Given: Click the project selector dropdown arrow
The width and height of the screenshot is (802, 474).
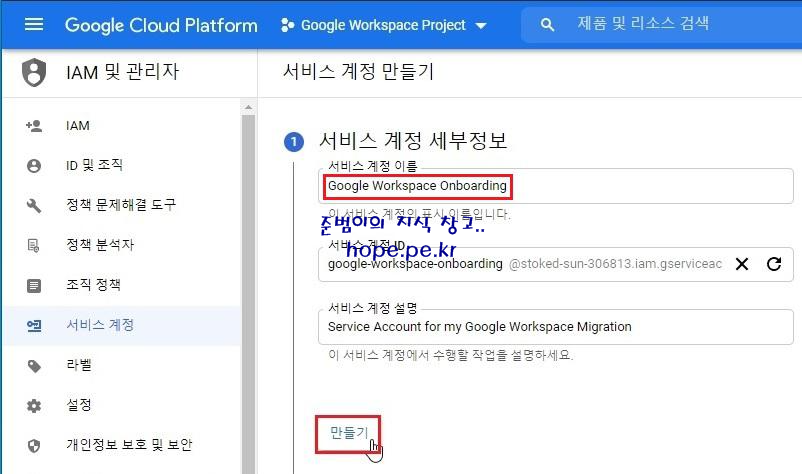Looking at the screenshot, I should [x=481, y=26].
